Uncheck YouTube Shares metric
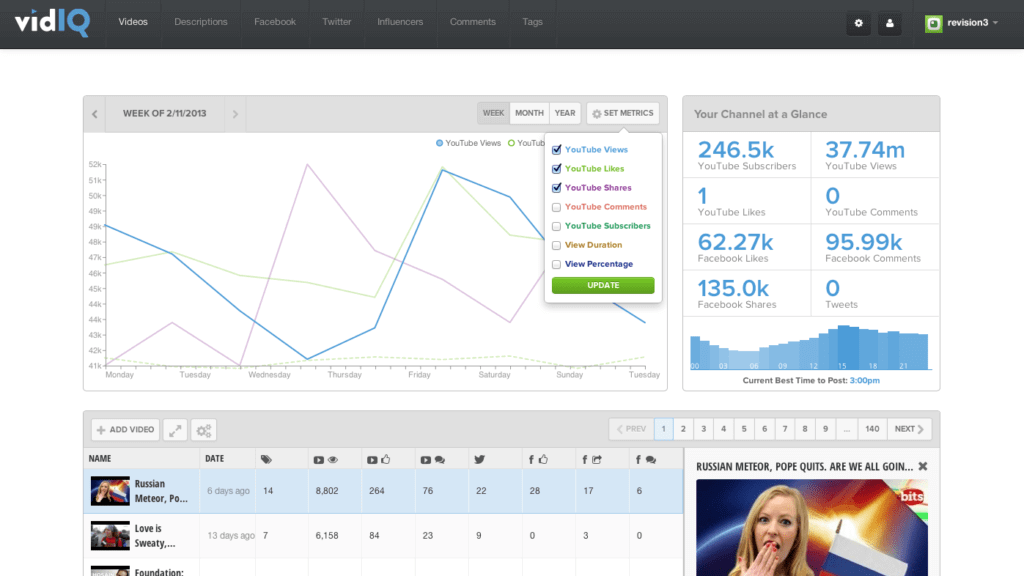Screen dimensions: 1024x576 coord(556,187)
